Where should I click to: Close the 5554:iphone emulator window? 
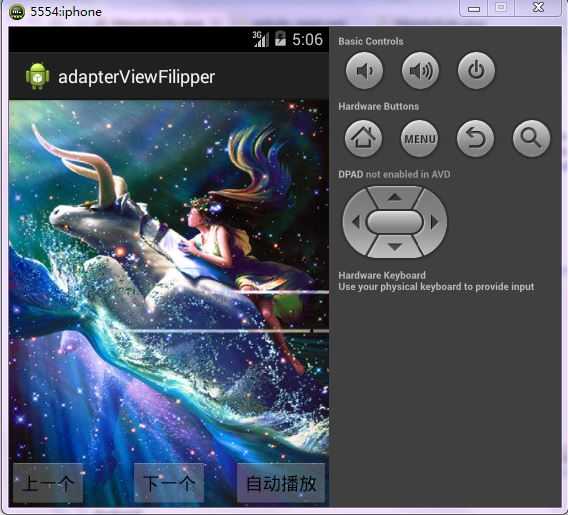538,8
